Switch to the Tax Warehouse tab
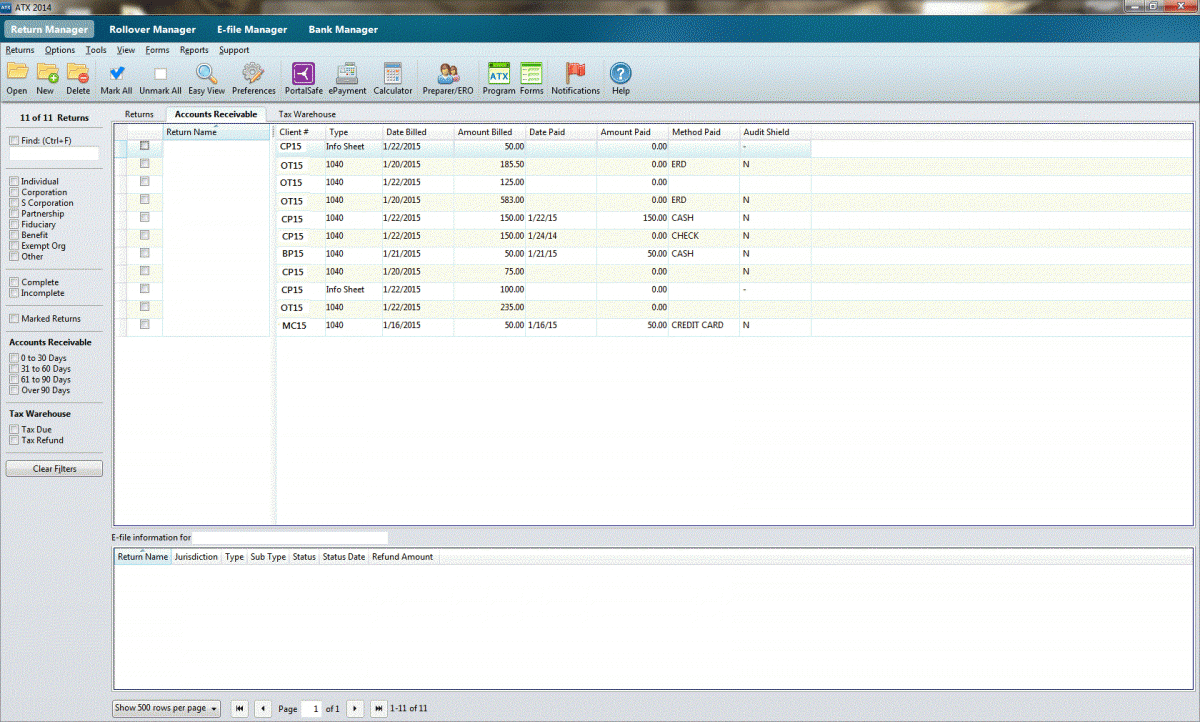Screen dimensions: 1200x722 (x=307, y=115)
